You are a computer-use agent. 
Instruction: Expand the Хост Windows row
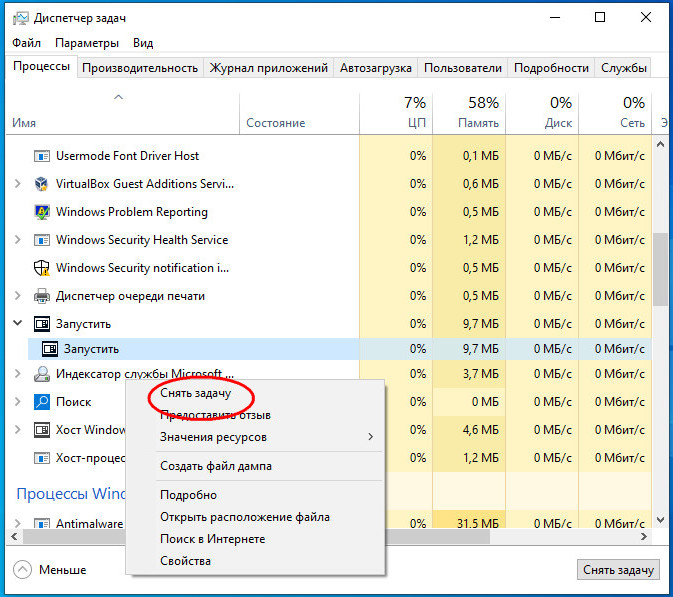(18, 430)
